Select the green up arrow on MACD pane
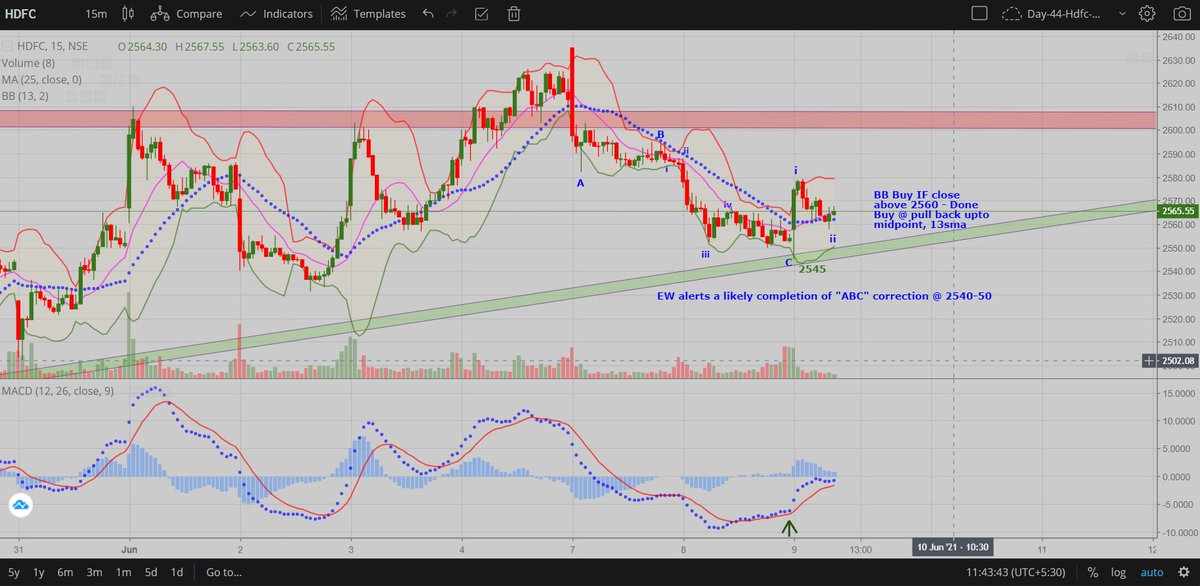Screen dimensions: 1200x586 [790, 528]
